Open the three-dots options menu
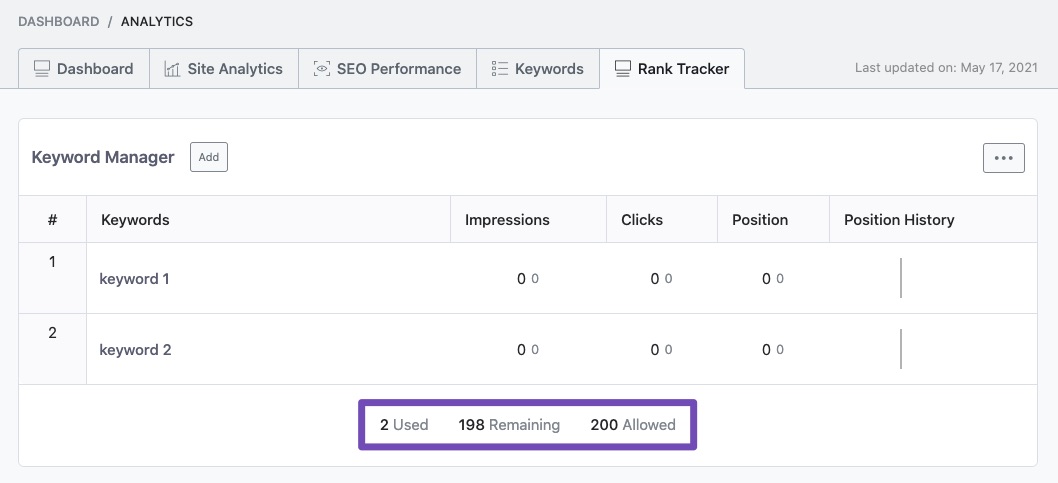1058x483 pixels. pos(1003,158)
